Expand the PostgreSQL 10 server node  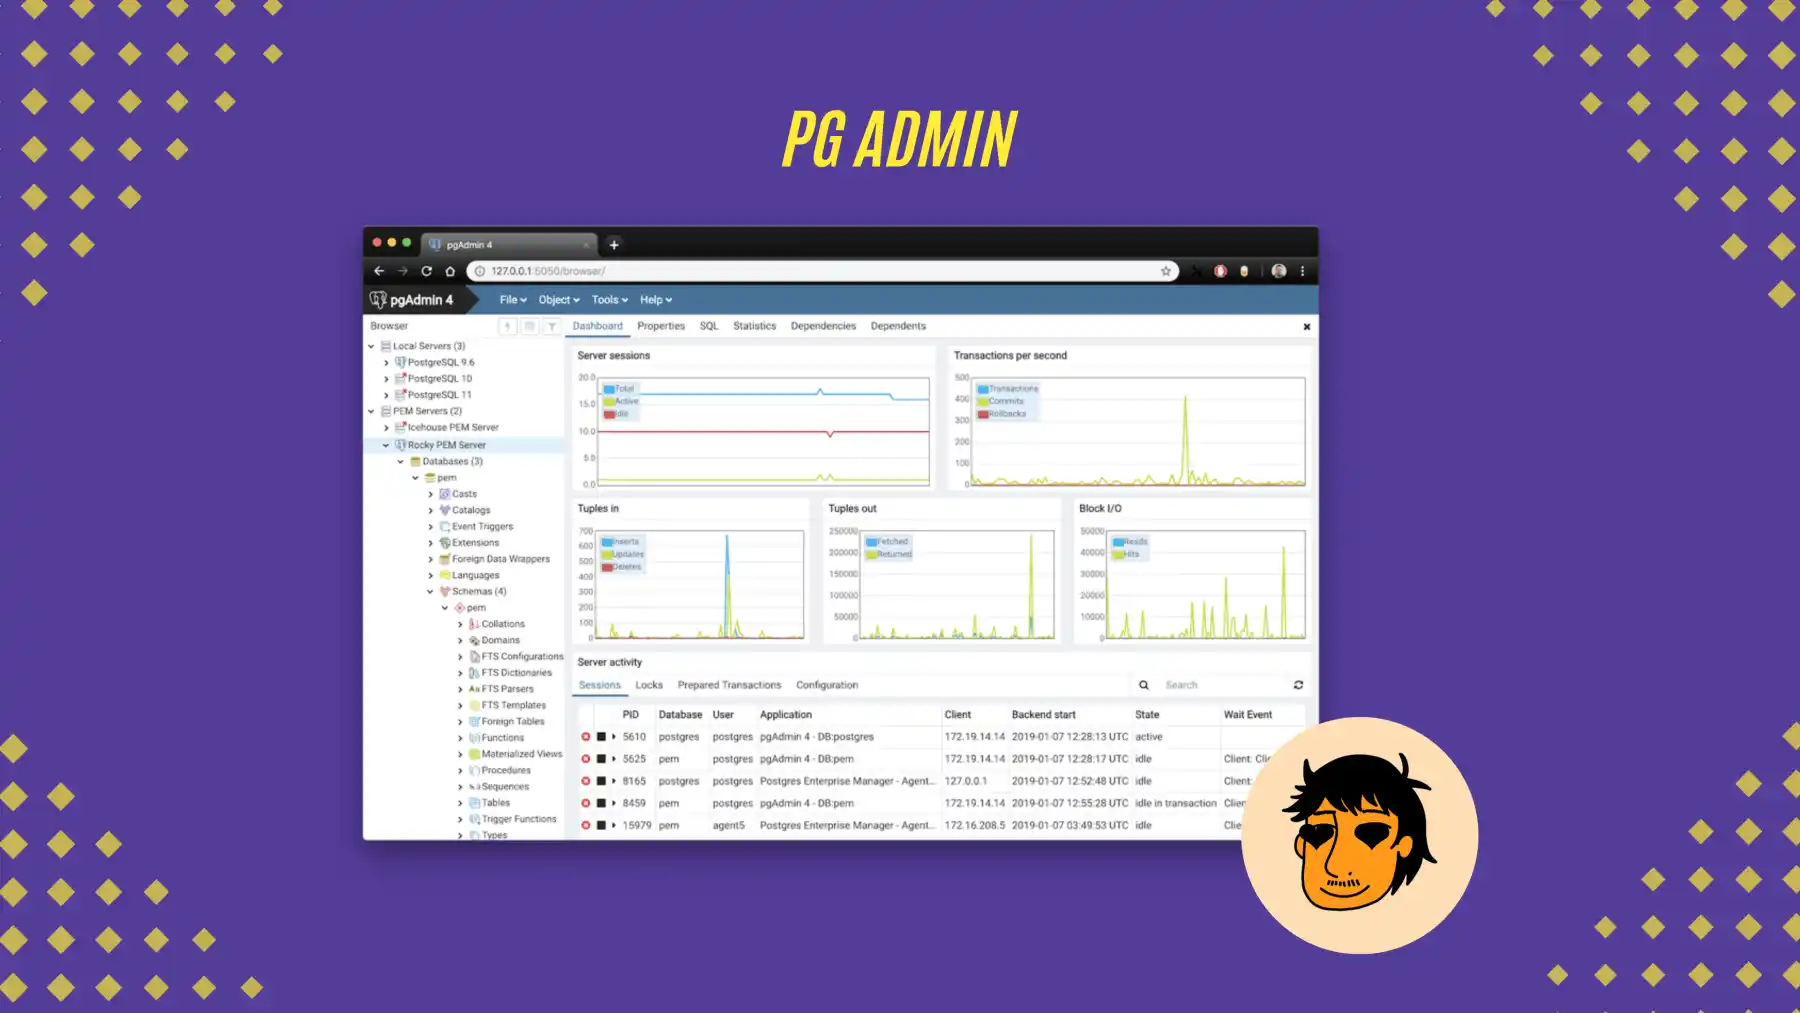386,379
